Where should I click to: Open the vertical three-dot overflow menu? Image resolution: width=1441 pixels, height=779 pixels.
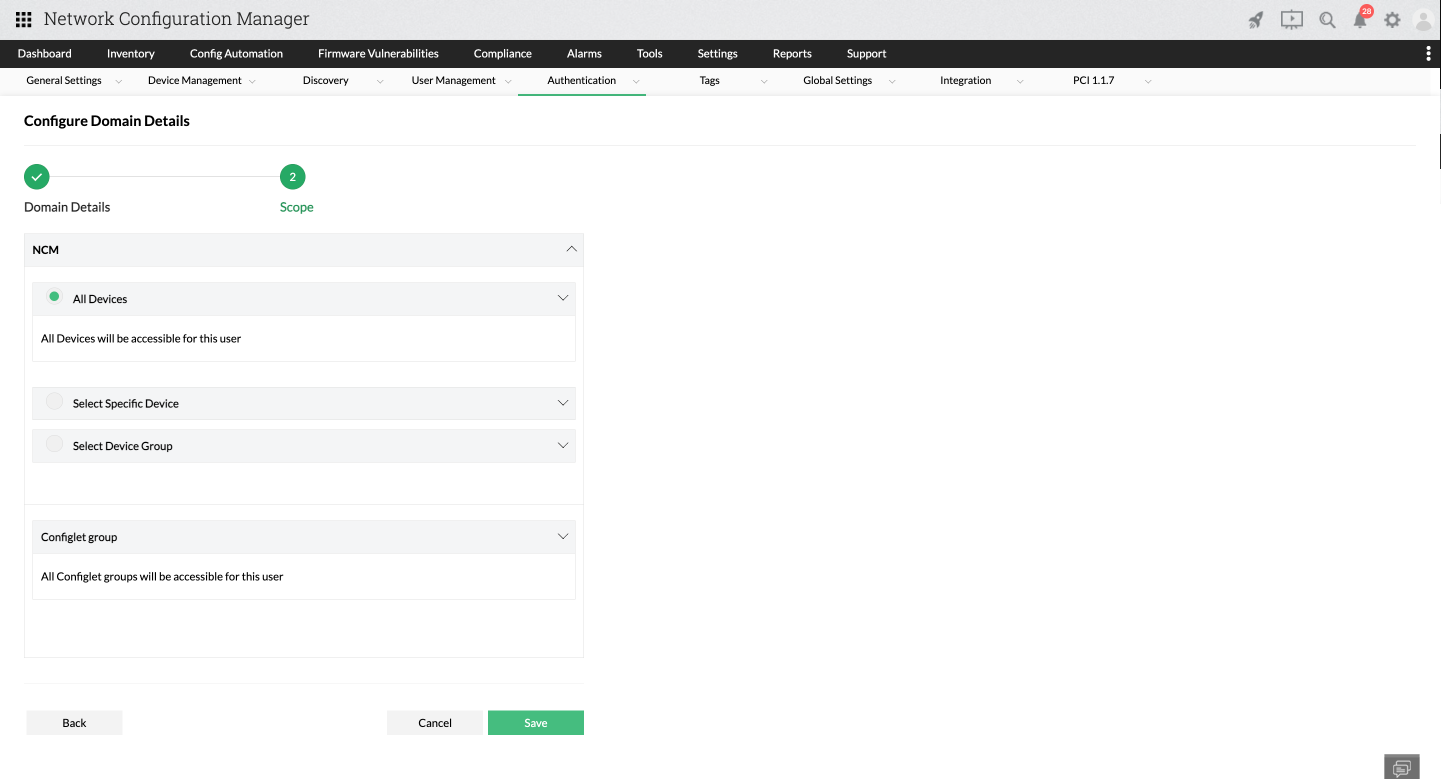(1427, 53)
